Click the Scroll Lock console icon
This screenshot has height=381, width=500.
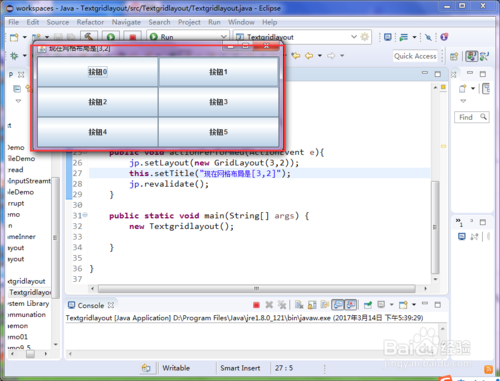tap(312, 305)
